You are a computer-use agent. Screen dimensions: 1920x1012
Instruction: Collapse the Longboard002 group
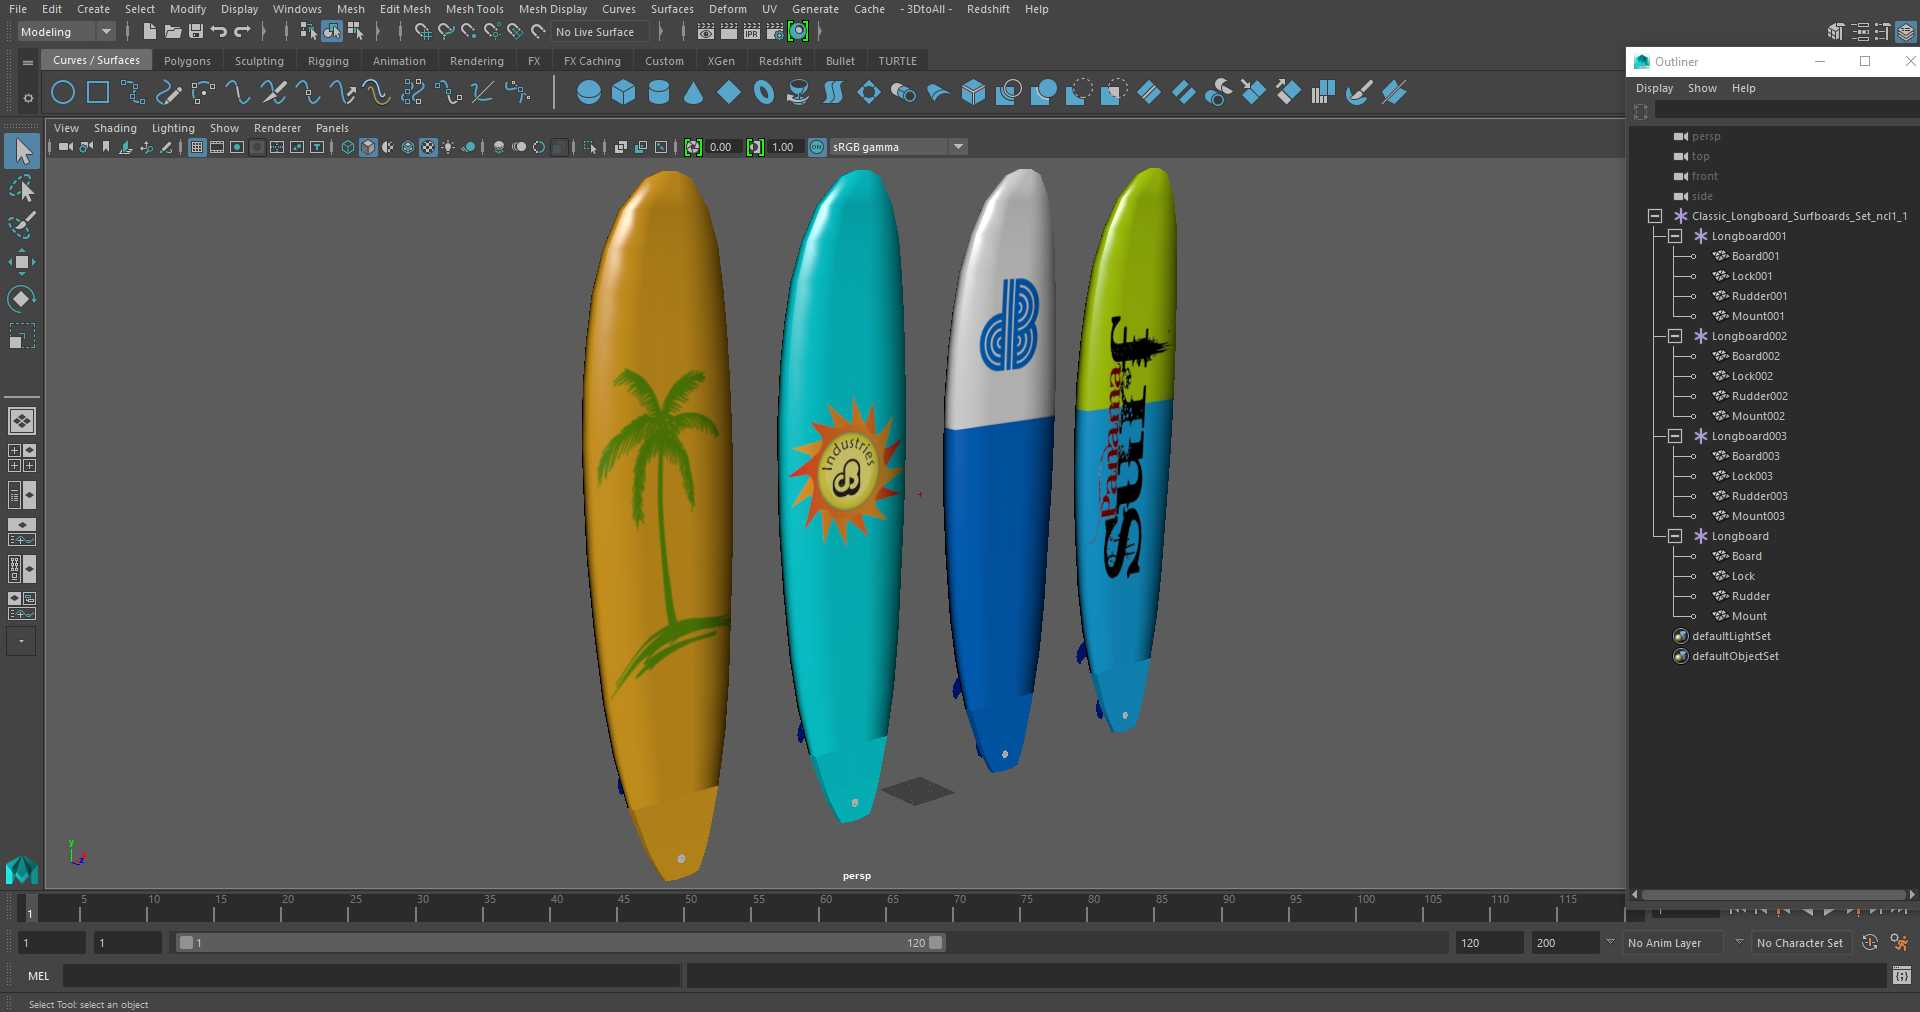click(1675, 336)
